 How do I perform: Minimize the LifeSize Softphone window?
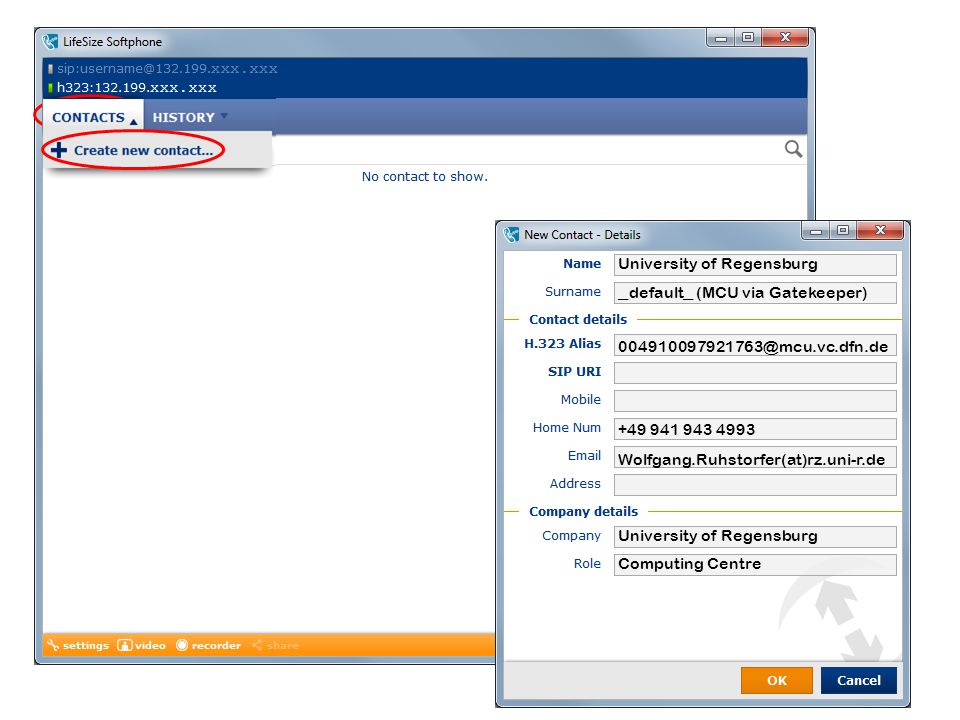721,37
